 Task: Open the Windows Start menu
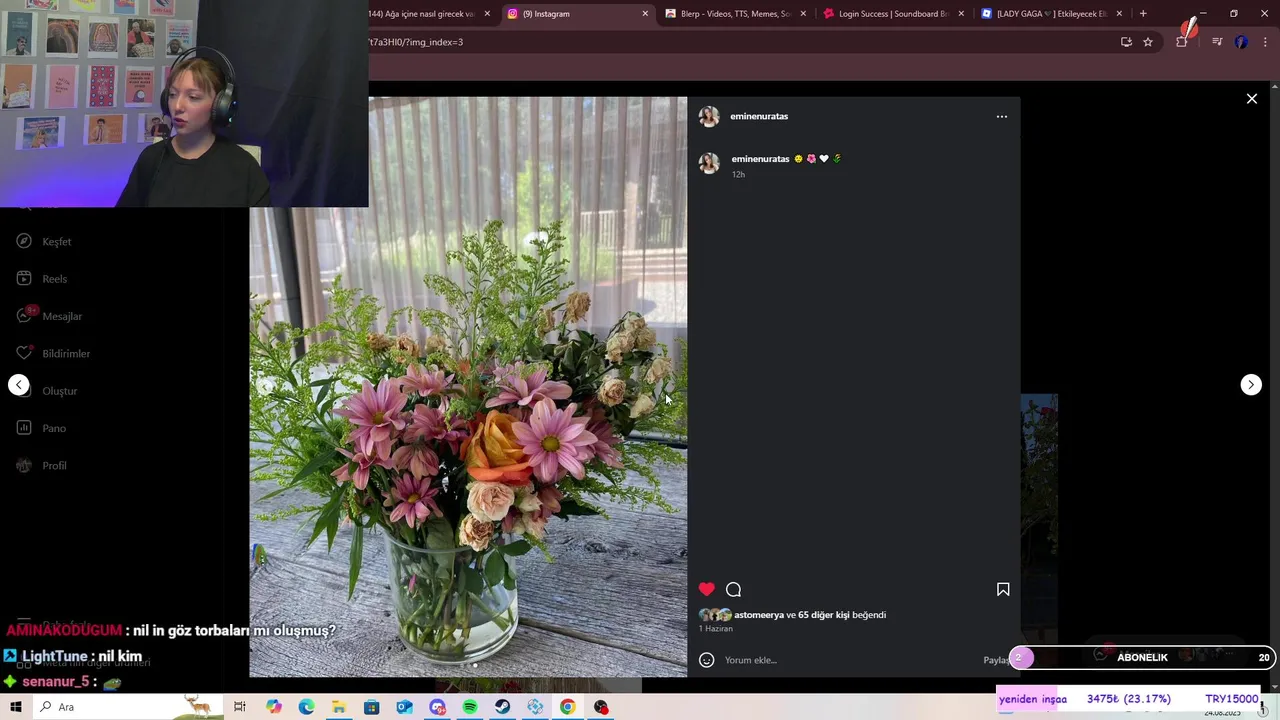16,707
